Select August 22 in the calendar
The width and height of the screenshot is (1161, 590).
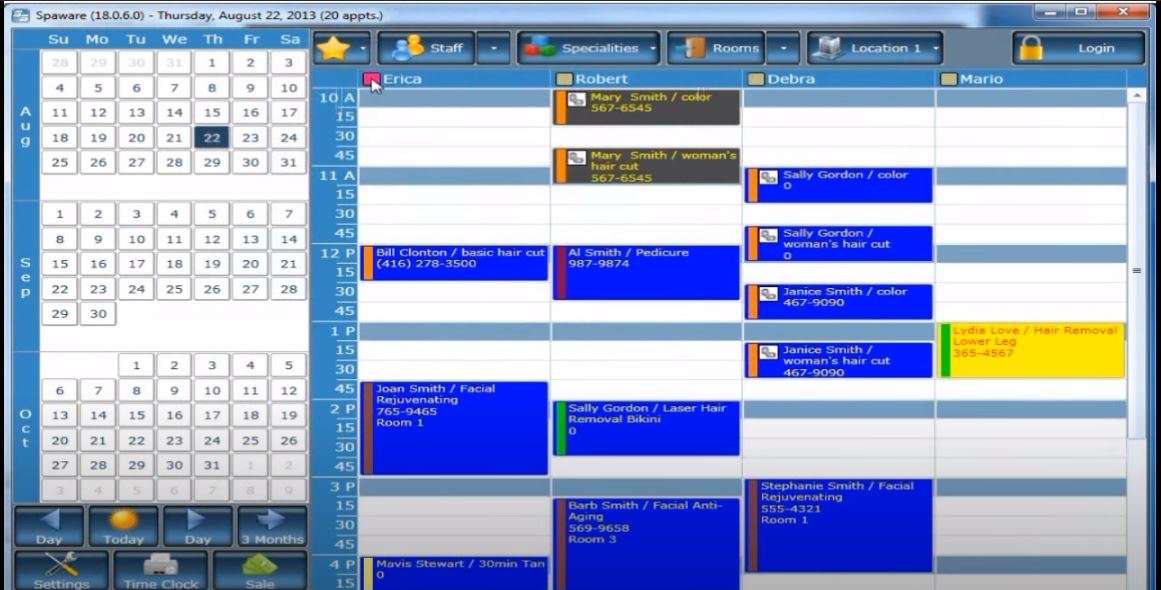[213, 138]
